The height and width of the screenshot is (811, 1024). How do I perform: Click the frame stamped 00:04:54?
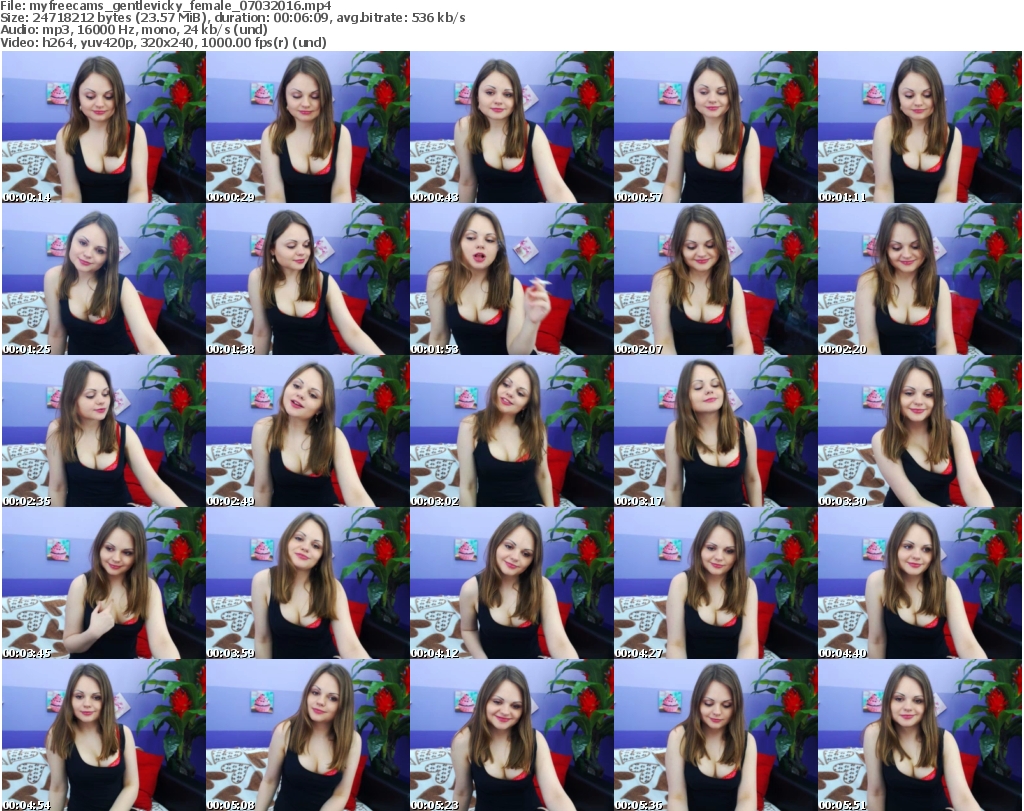click(x=104, y=735)
